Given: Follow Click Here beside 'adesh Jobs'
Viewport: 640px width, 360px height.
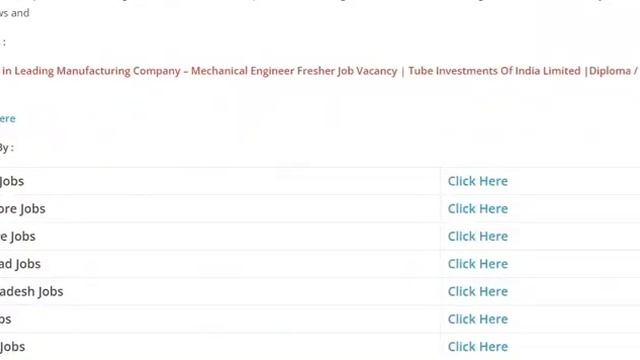Looking at the screenshot, I should point(478,291).
